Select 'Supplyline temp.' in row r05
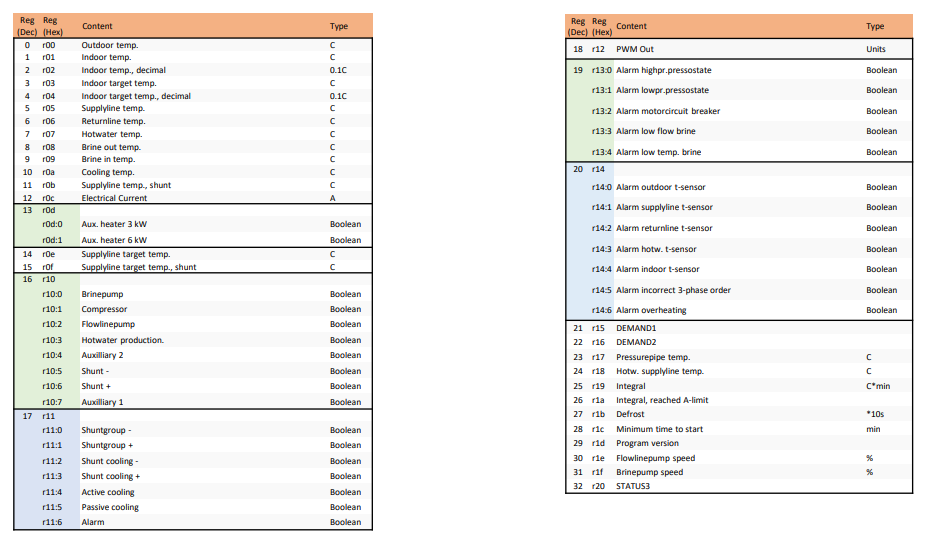This screenshot has width=938, height=541. point(113,108)
